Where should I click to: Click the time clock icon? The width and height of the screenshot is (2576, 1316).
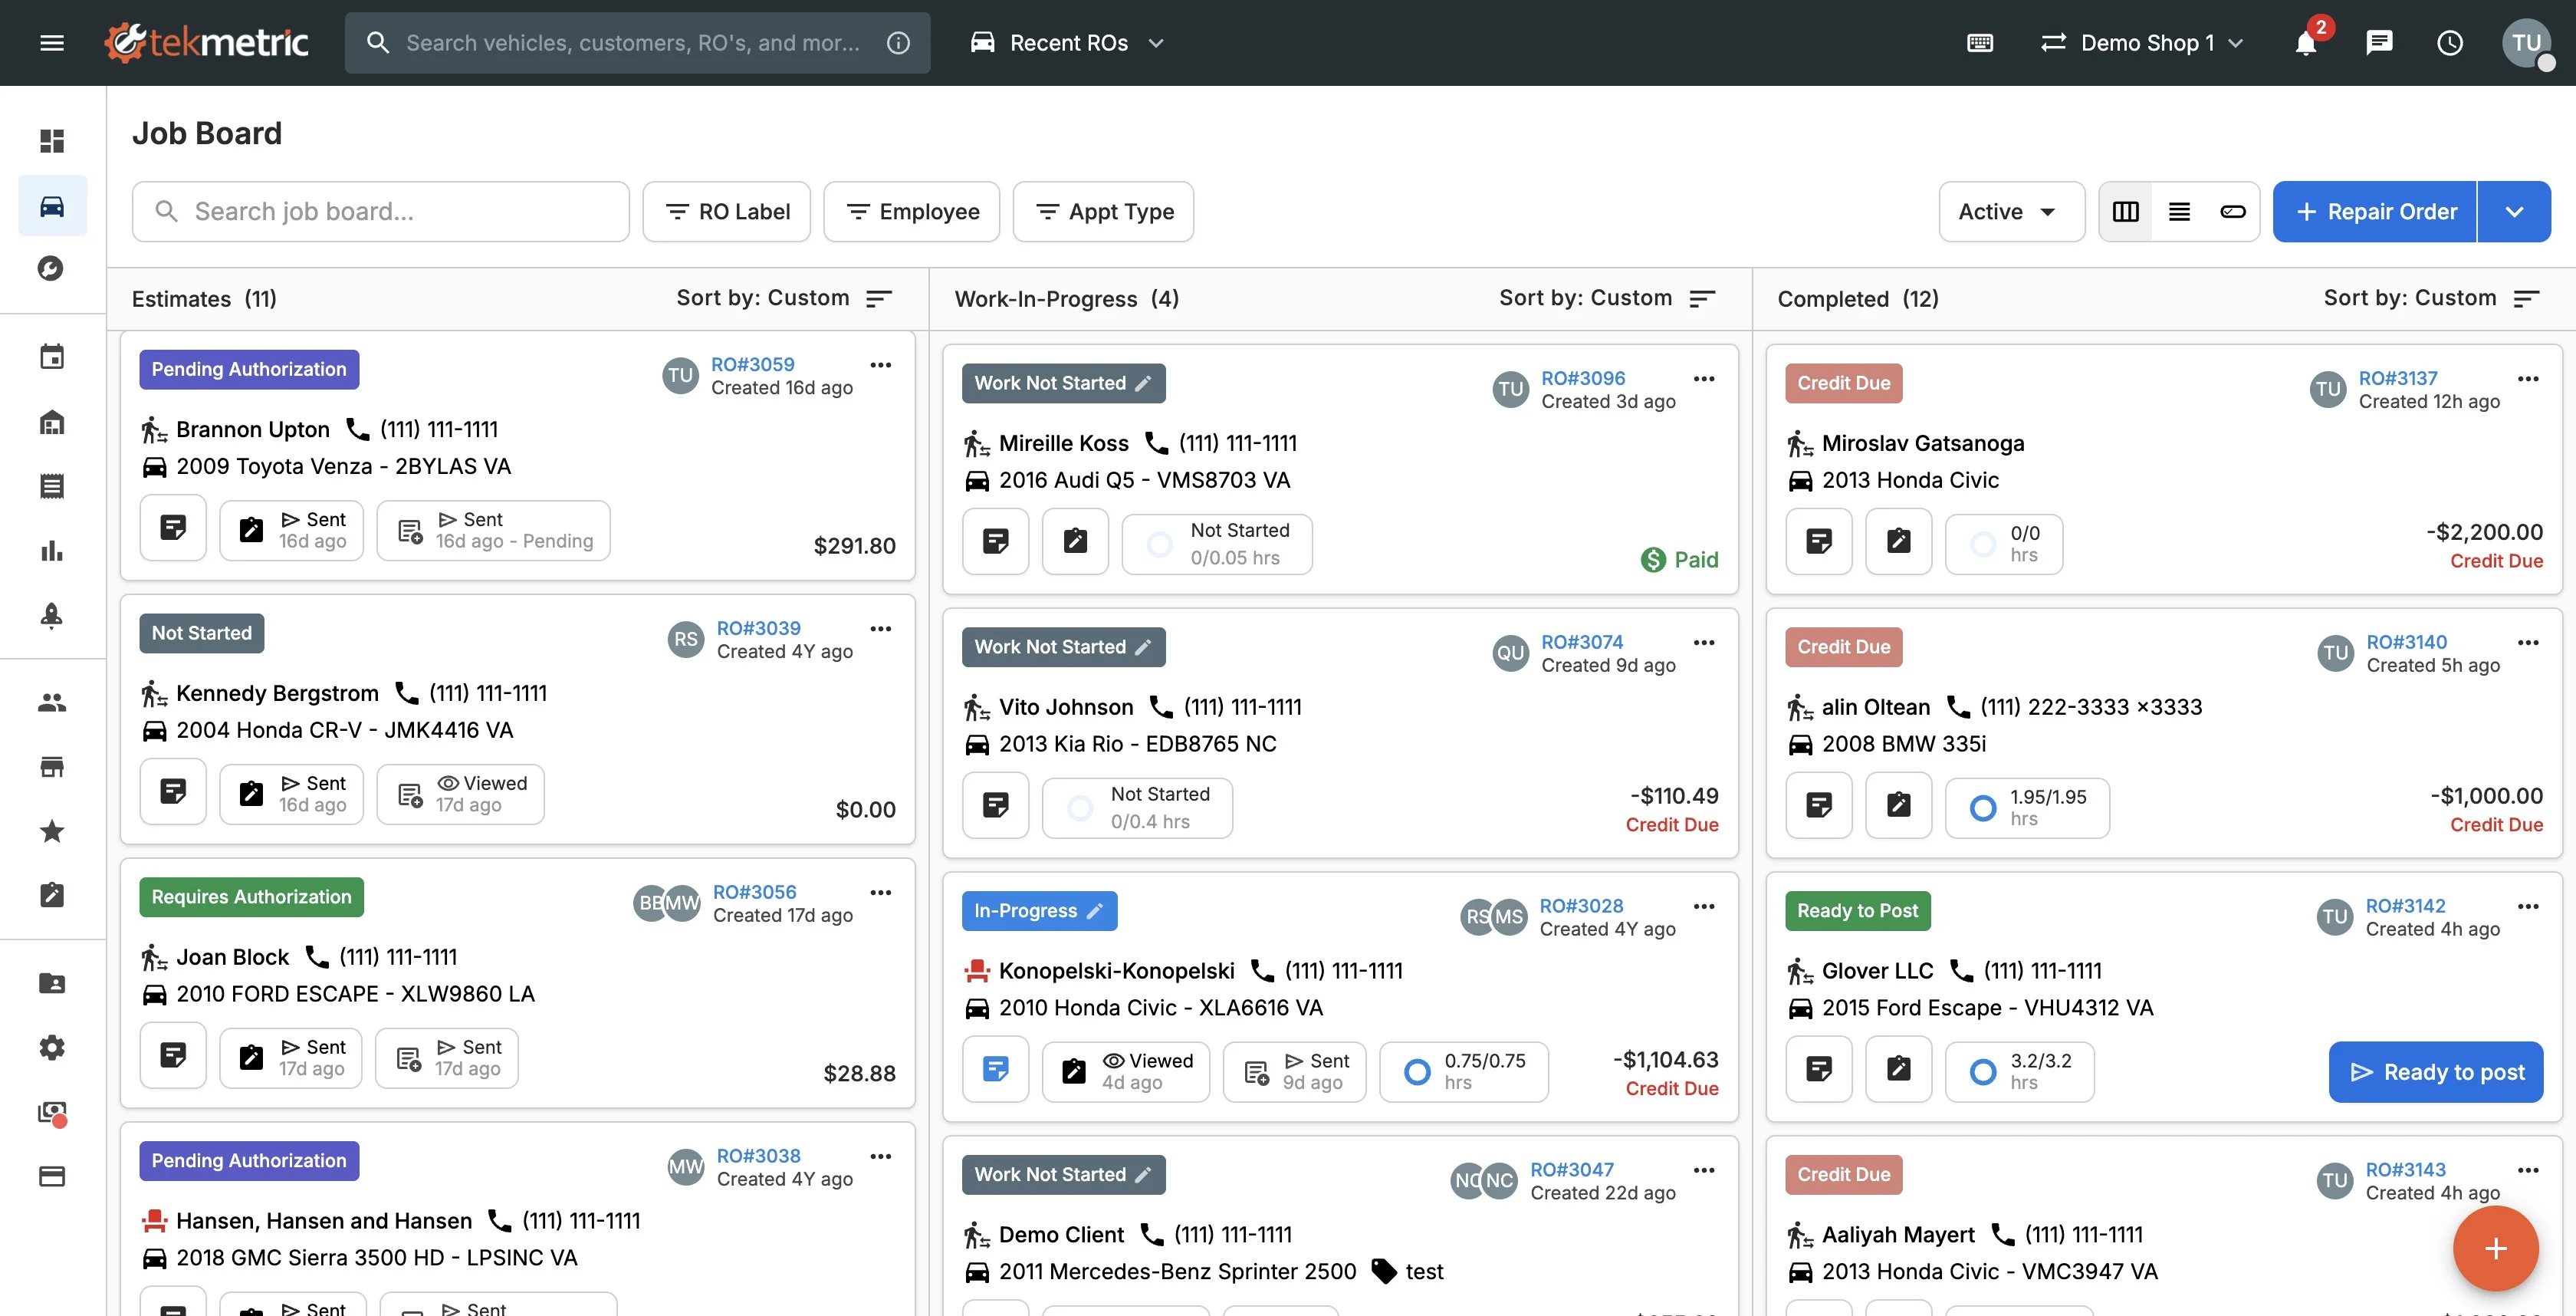(x=2449, y=43)
